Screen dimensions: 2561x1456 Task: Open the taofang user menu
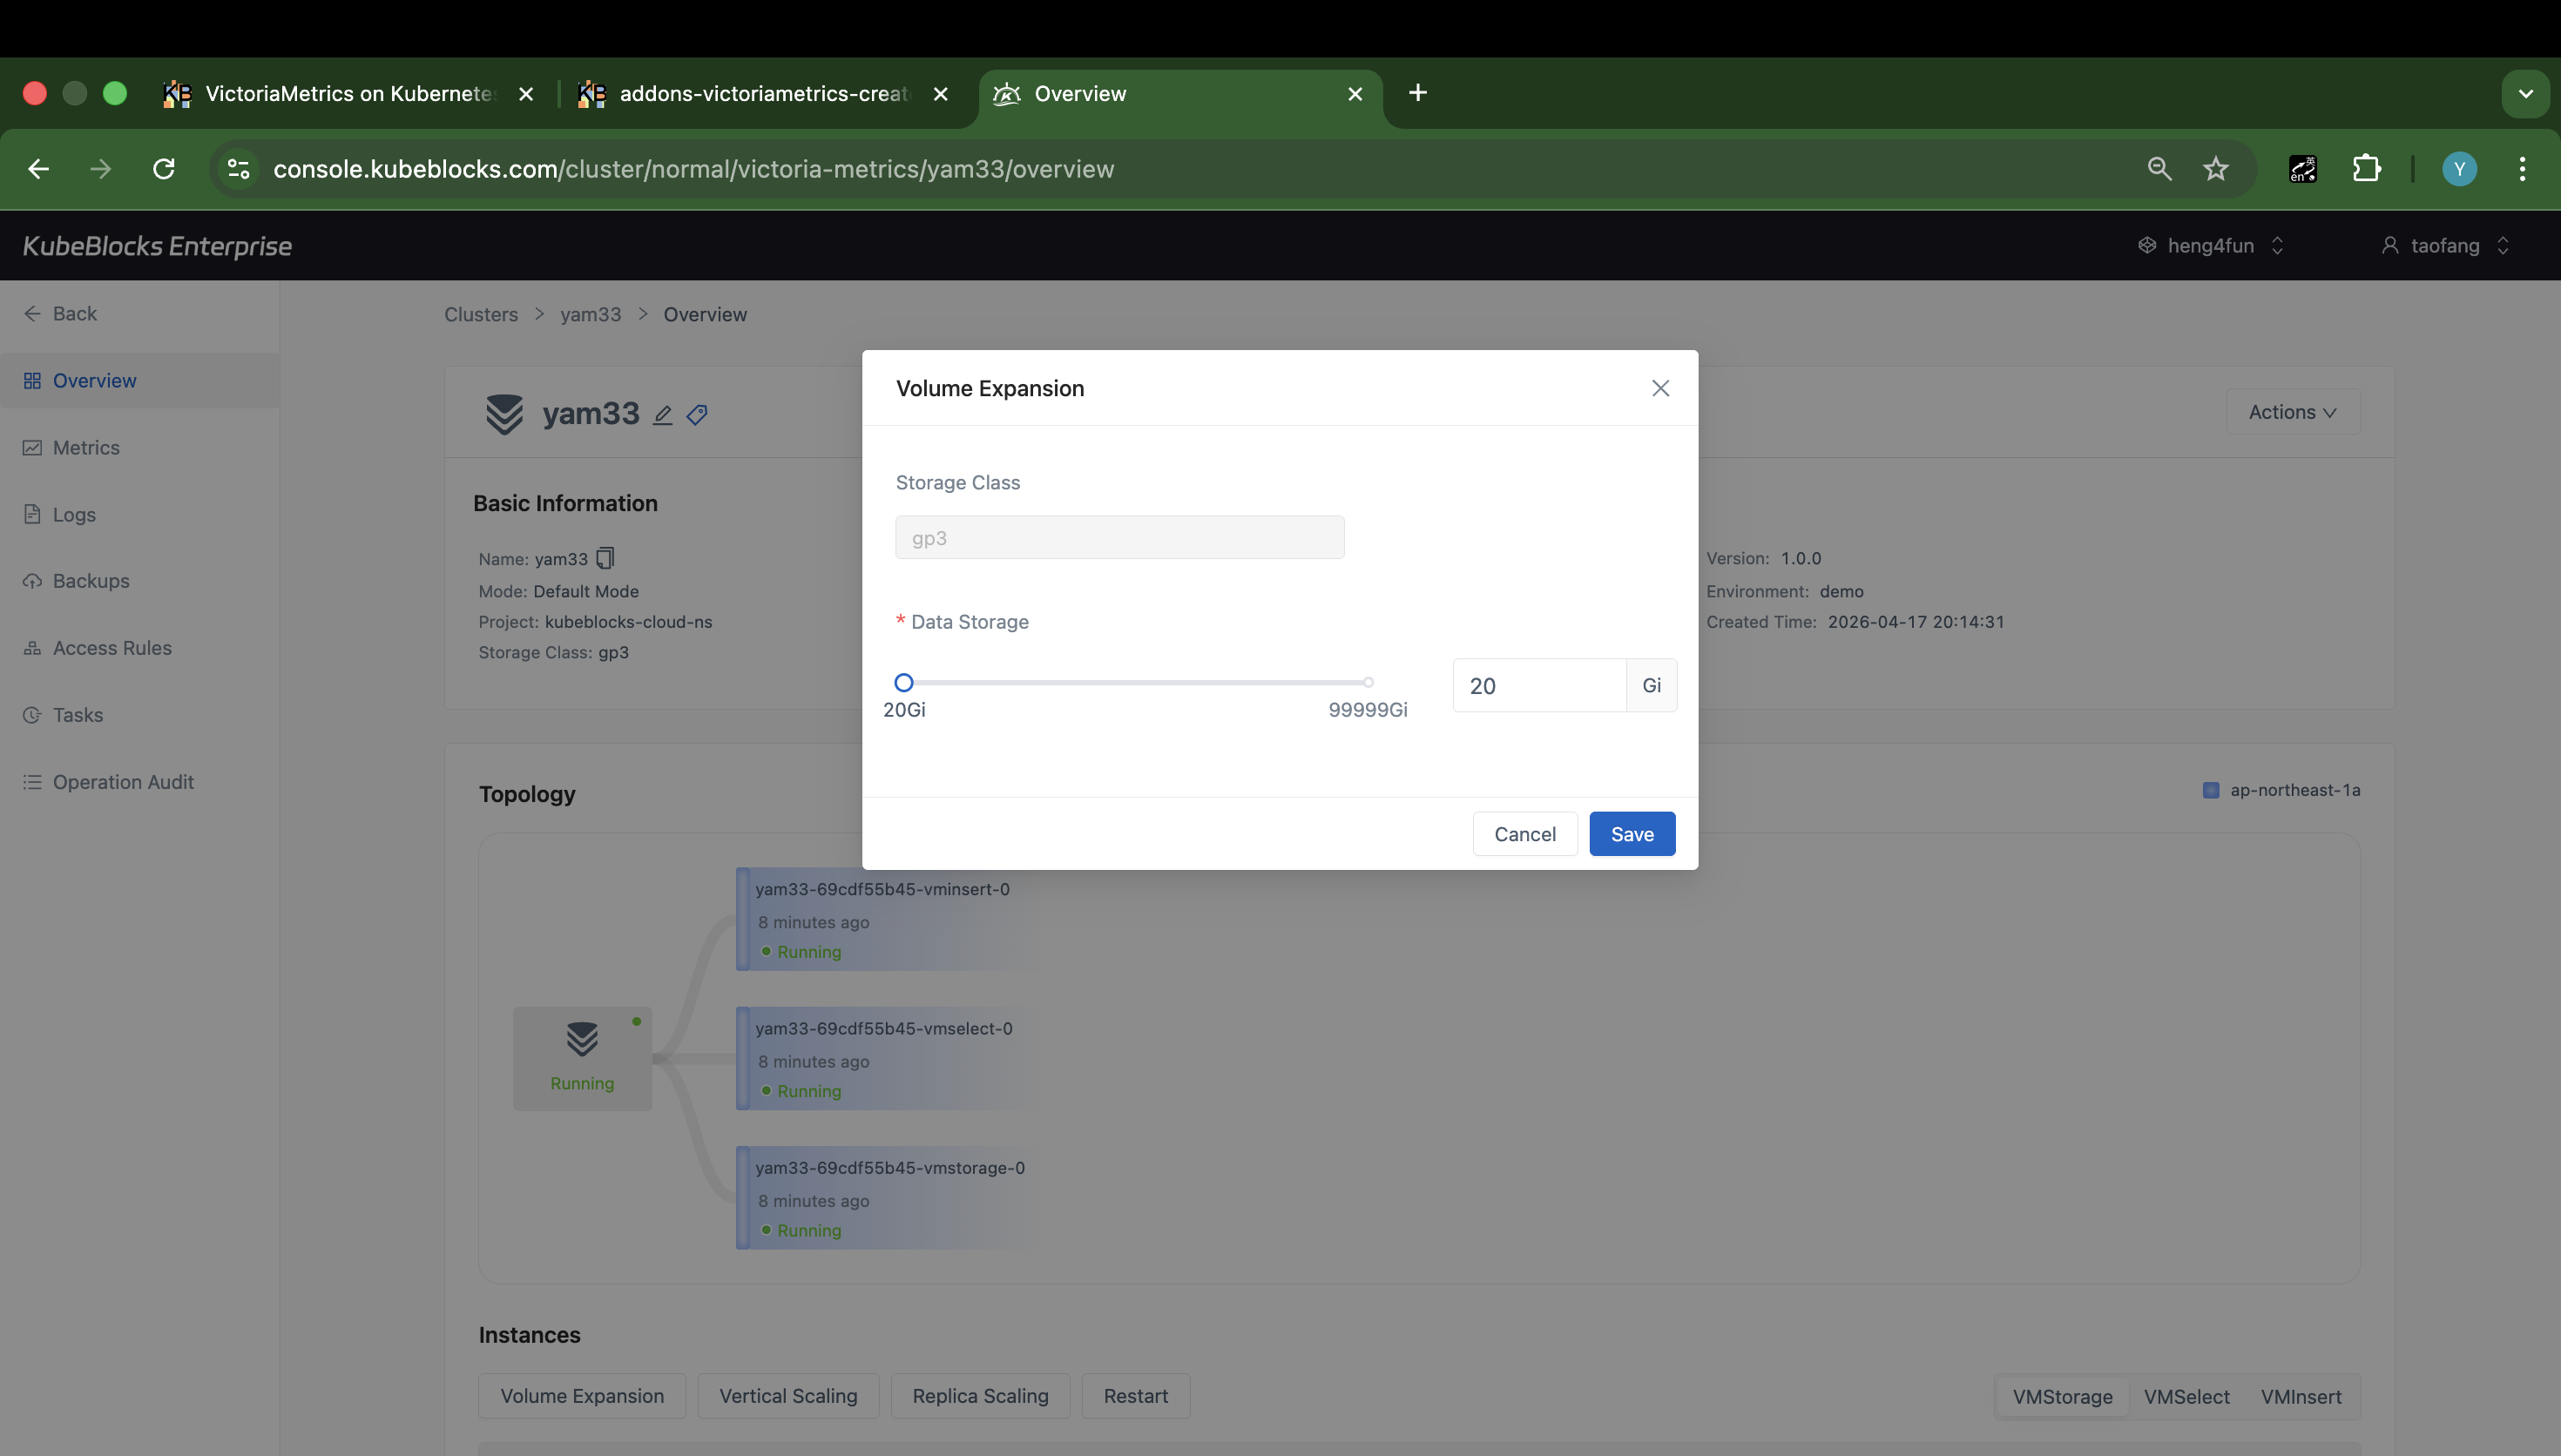click(x=2445, y=246)
